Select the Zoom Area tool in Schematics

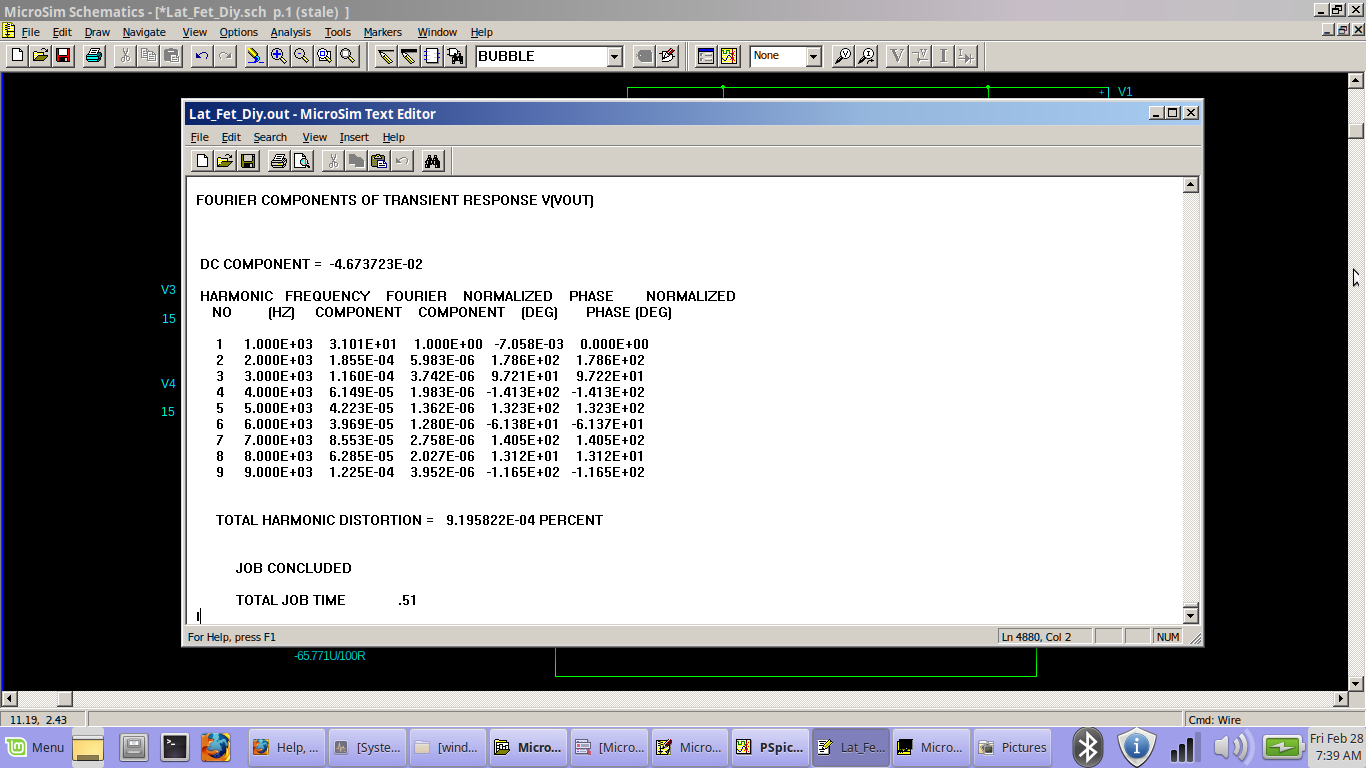[325, 56]
